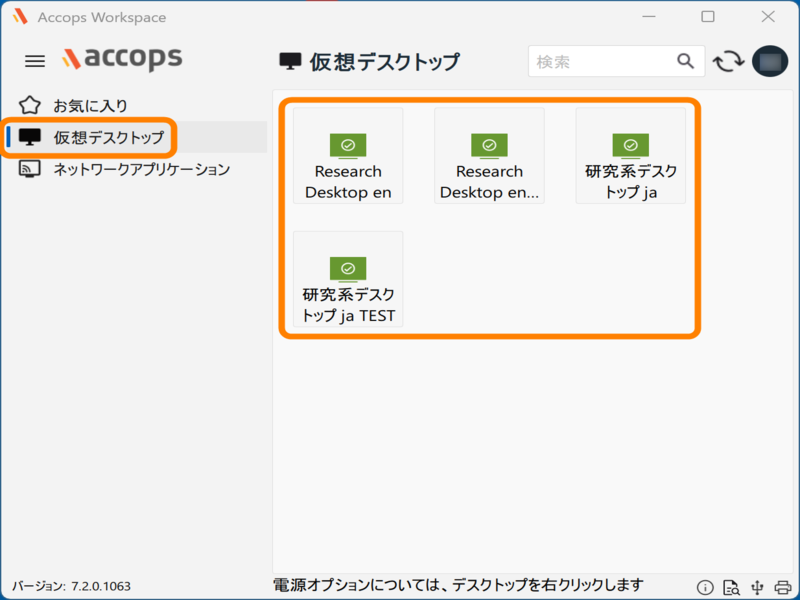Open the info icon in status bar

[705, 588]
